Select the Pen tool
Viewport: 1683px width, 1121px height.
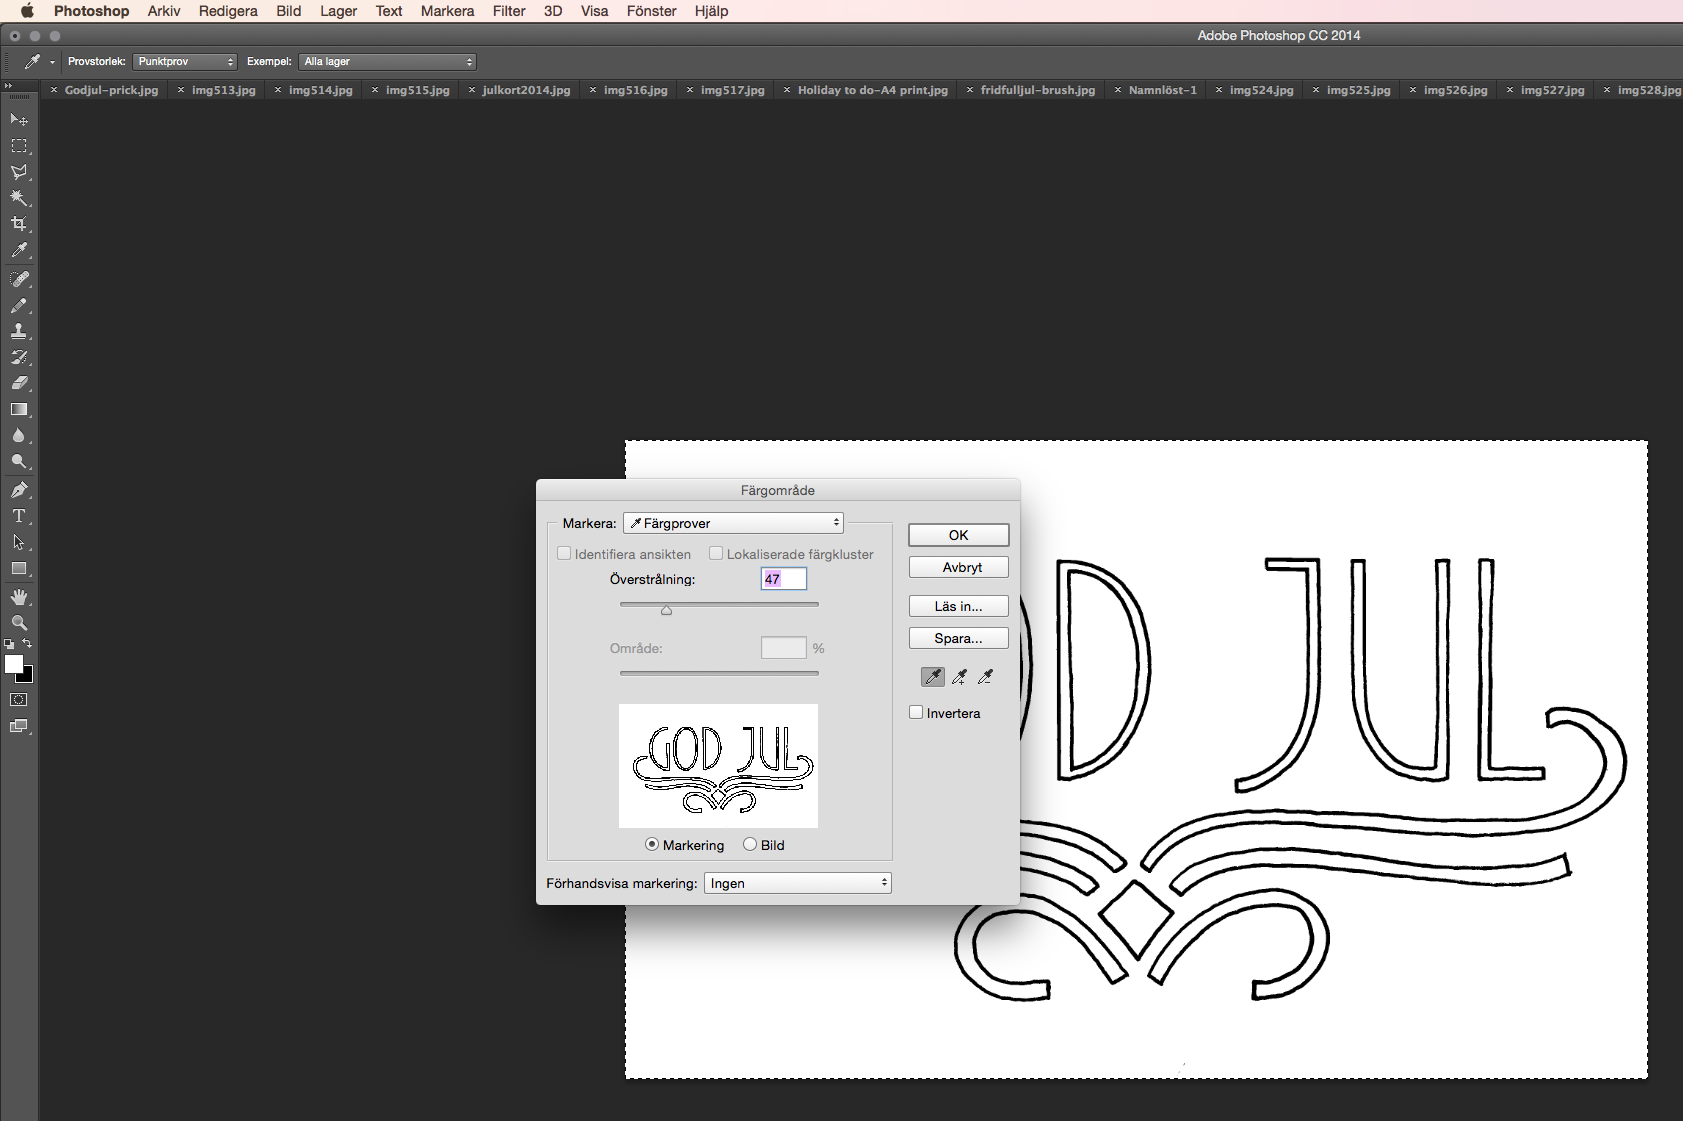19,490
